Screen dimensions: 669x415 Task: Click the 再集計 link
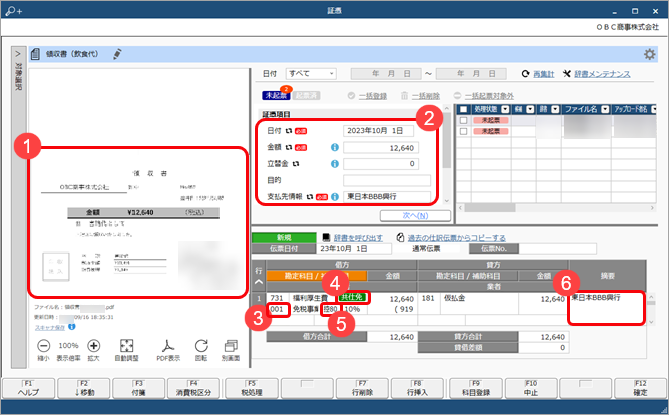pyautogui.click(x=544, y=74)
